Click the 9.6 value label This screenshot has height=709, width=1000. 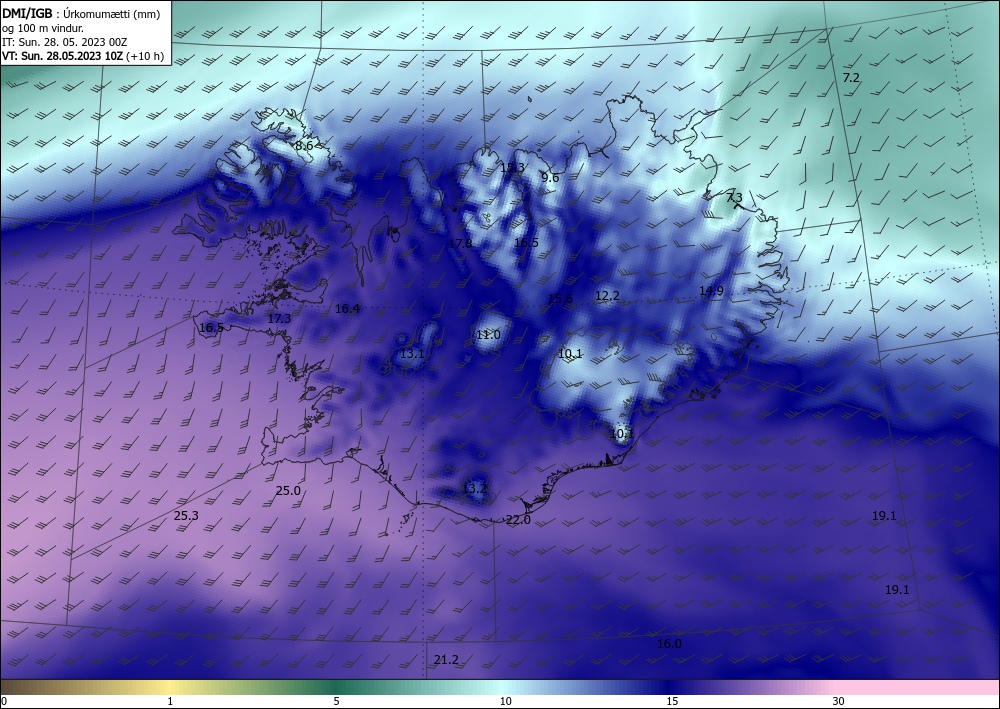550,178
